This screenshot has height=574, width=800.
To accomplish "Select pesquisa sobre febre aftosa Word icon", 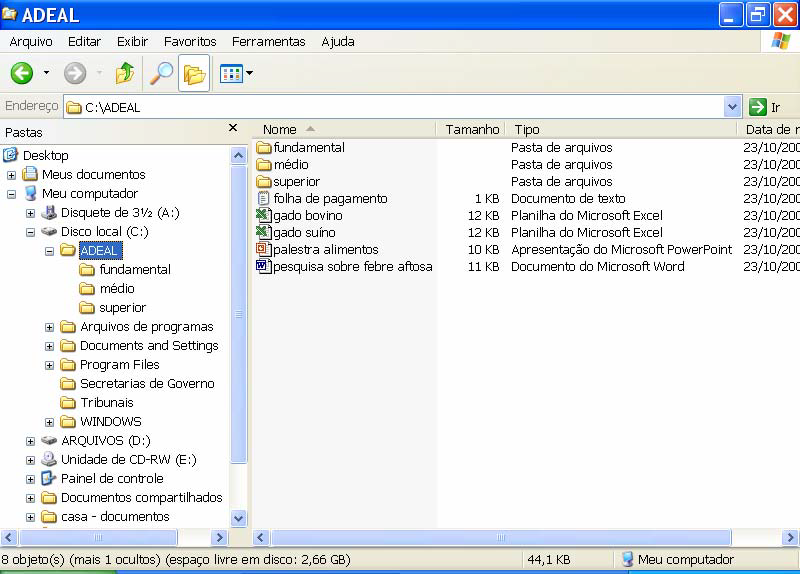I will [263, 266].
